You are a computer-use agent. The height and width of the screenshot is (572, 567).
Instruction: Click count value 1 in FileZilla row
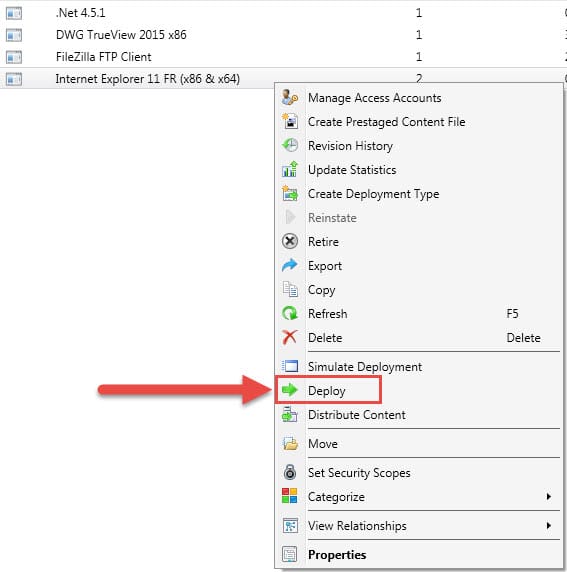(419, 57)
